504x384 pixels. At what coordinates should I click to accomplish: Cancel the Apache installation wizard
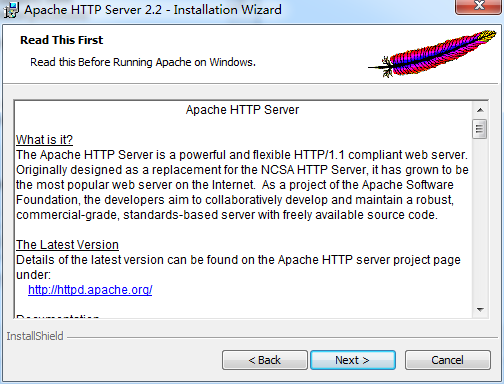pyautogui.click(x=447, y=360)
